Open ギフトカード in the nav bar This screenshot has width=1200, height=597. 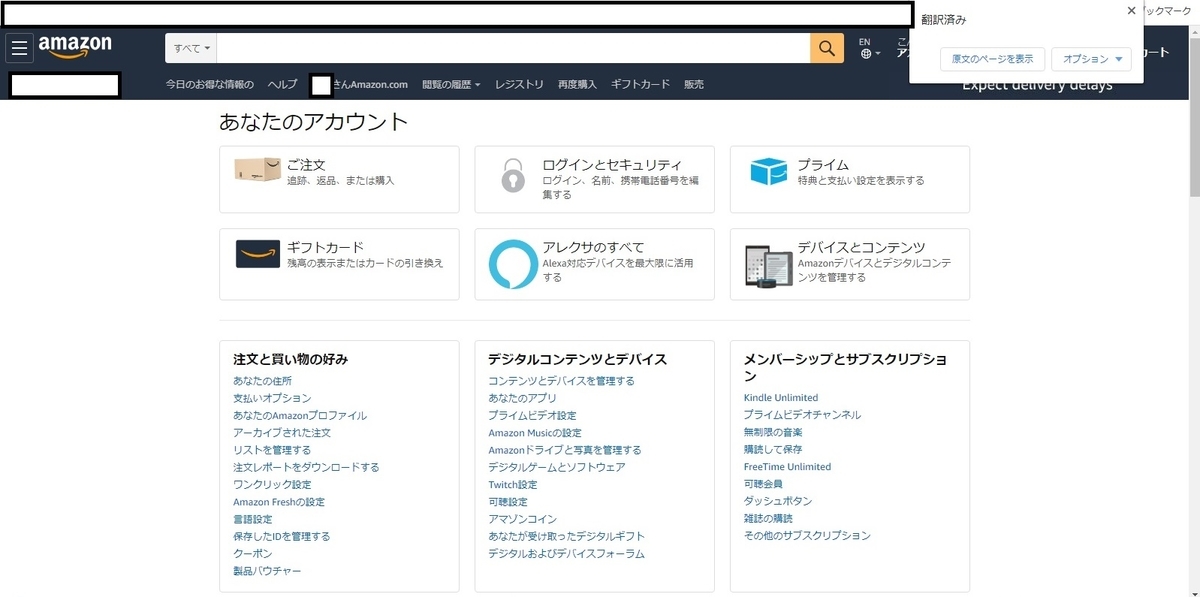[640, 85]
